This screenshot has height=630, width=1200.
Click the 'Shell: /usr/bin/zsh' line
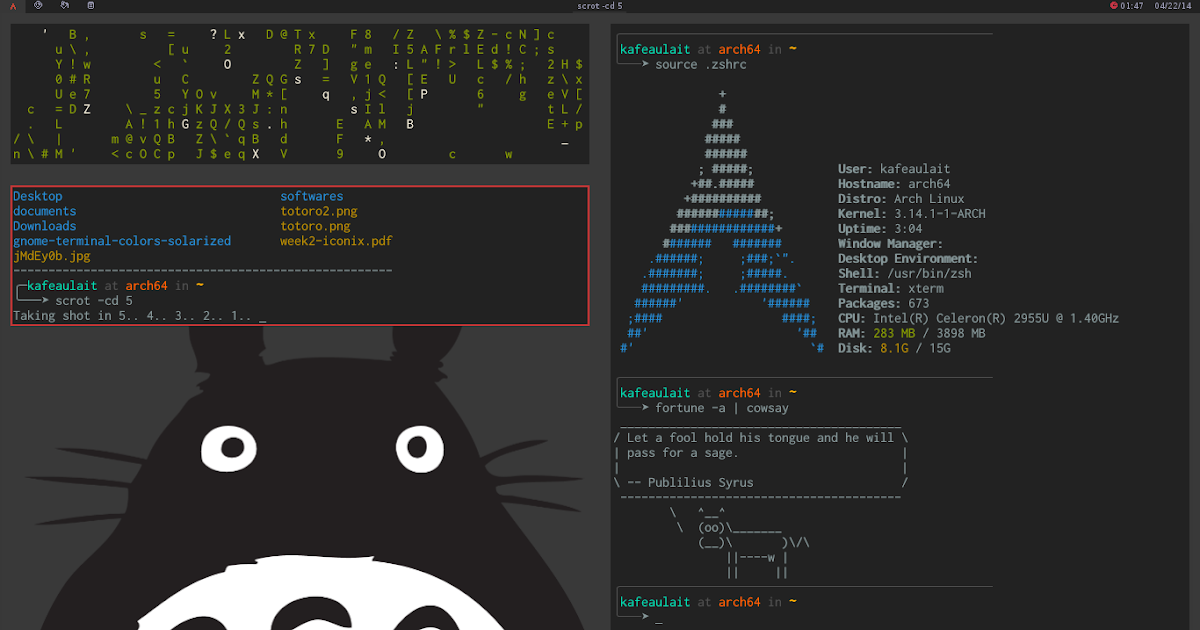click(905, 274)
